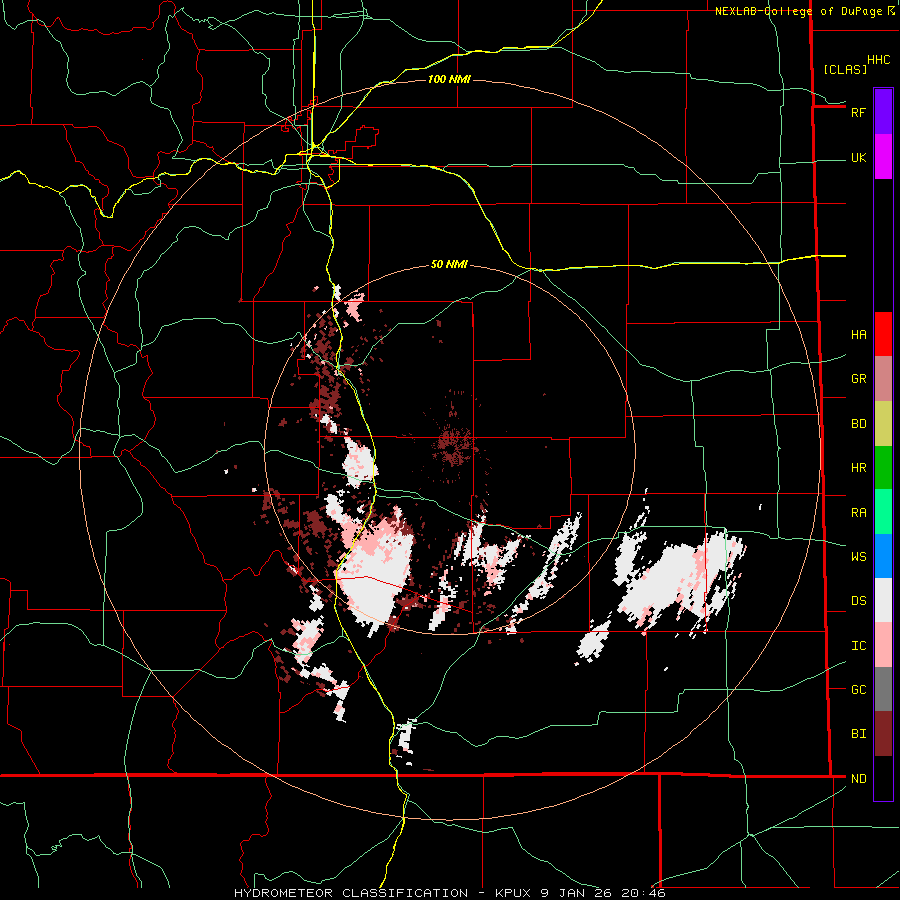The height and width of the screenshot is (900, 900).
Task: Click the WS legend label
Action: pos(858,557)
